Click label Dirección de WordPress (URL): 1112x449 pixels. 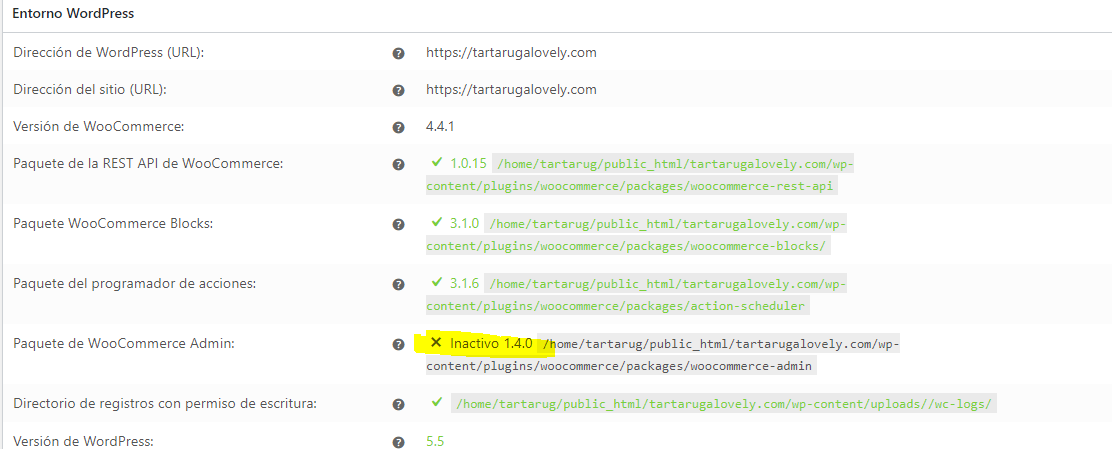(x=109, y=52)
